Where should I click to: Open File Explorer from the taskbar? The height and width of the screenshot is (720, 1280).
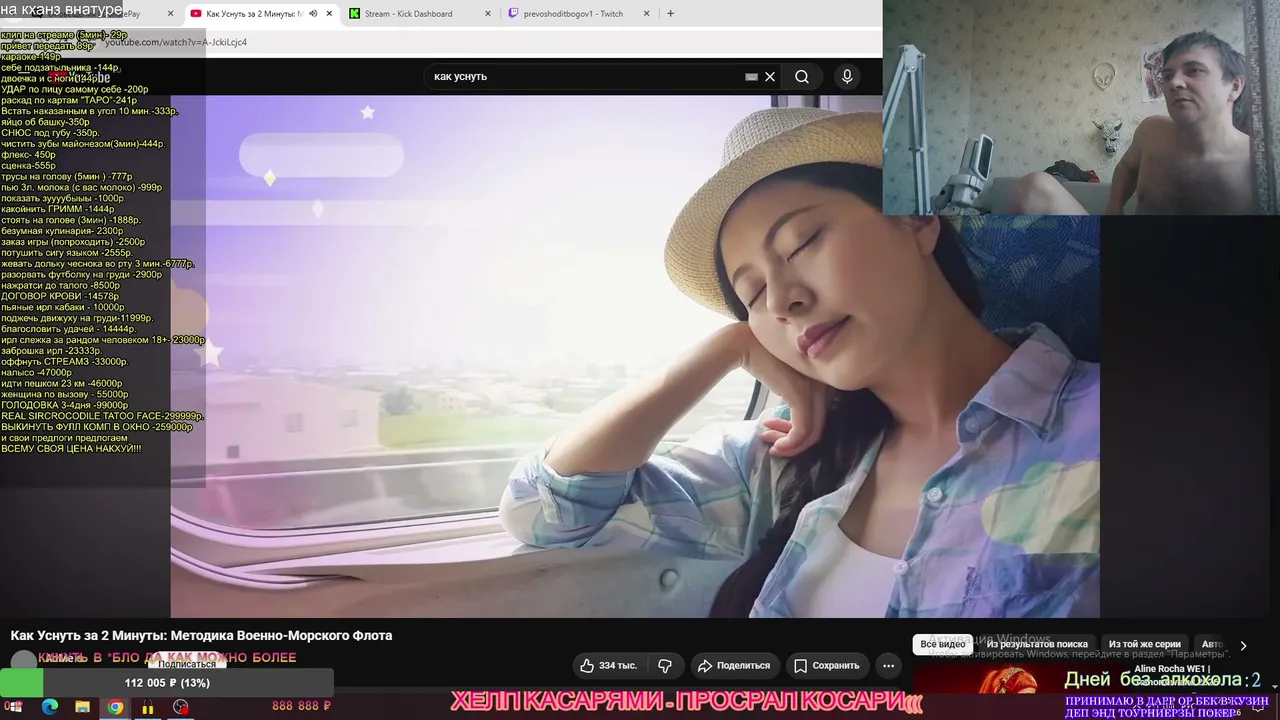pyautogui.click(x=82, y=707)
